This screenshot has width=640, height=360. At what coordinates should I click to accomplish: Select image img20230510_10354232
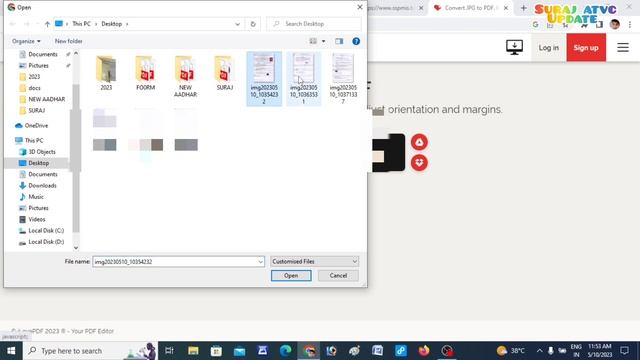[x=264, y=79]
